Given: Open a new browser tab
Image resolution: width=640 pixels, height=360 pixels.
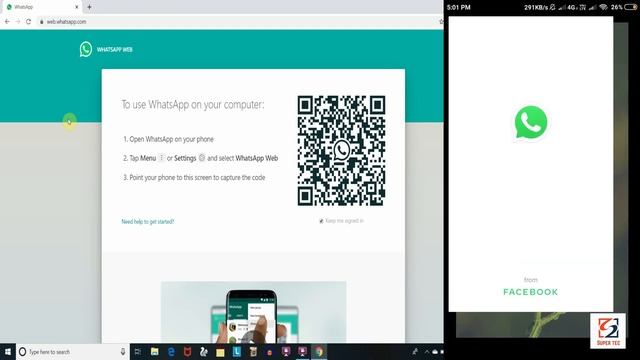Looking at the screenshot, I should click(89, 7).
